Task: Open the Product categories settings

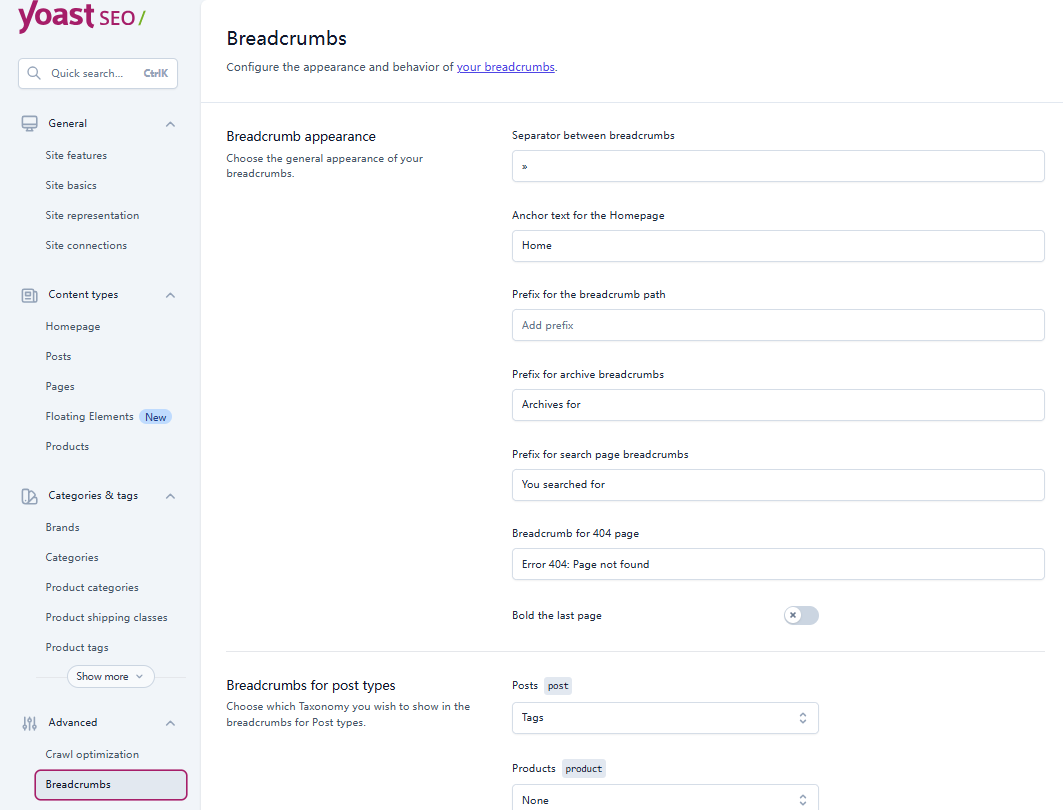Action: 92,588
